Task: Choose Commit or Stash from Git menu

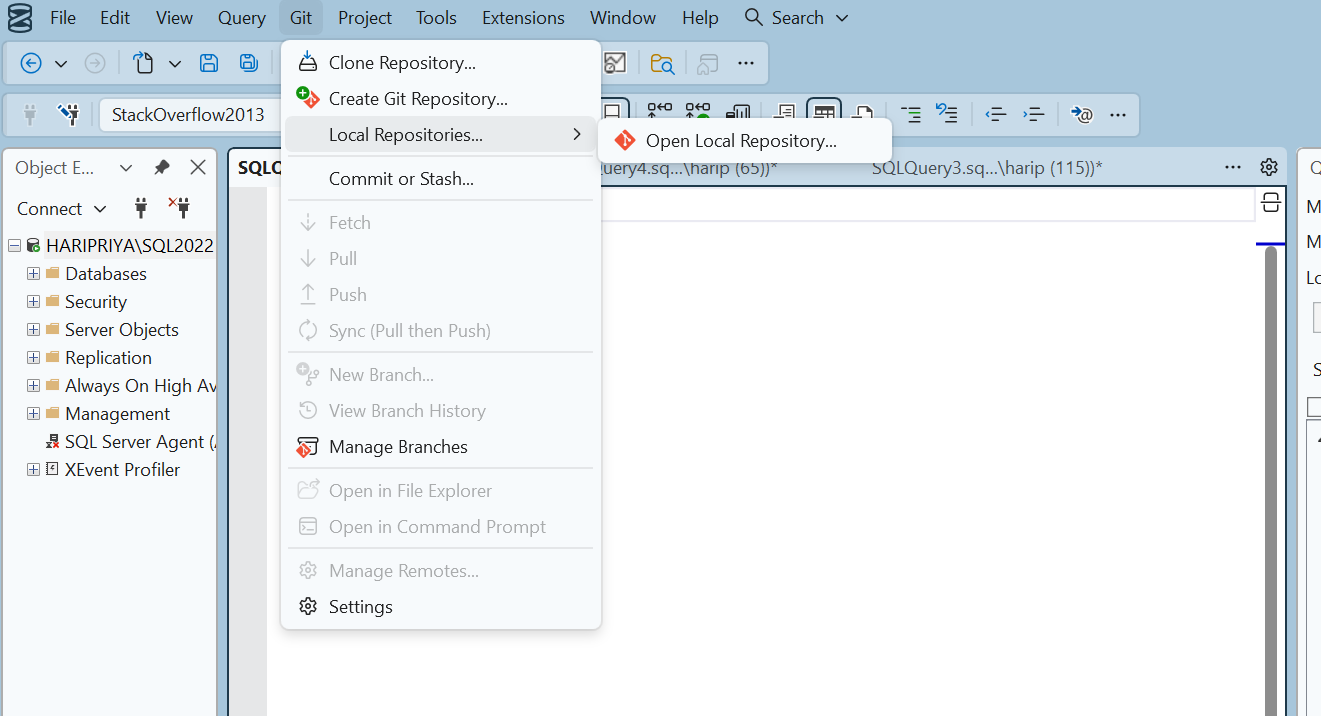Action: 441,179
